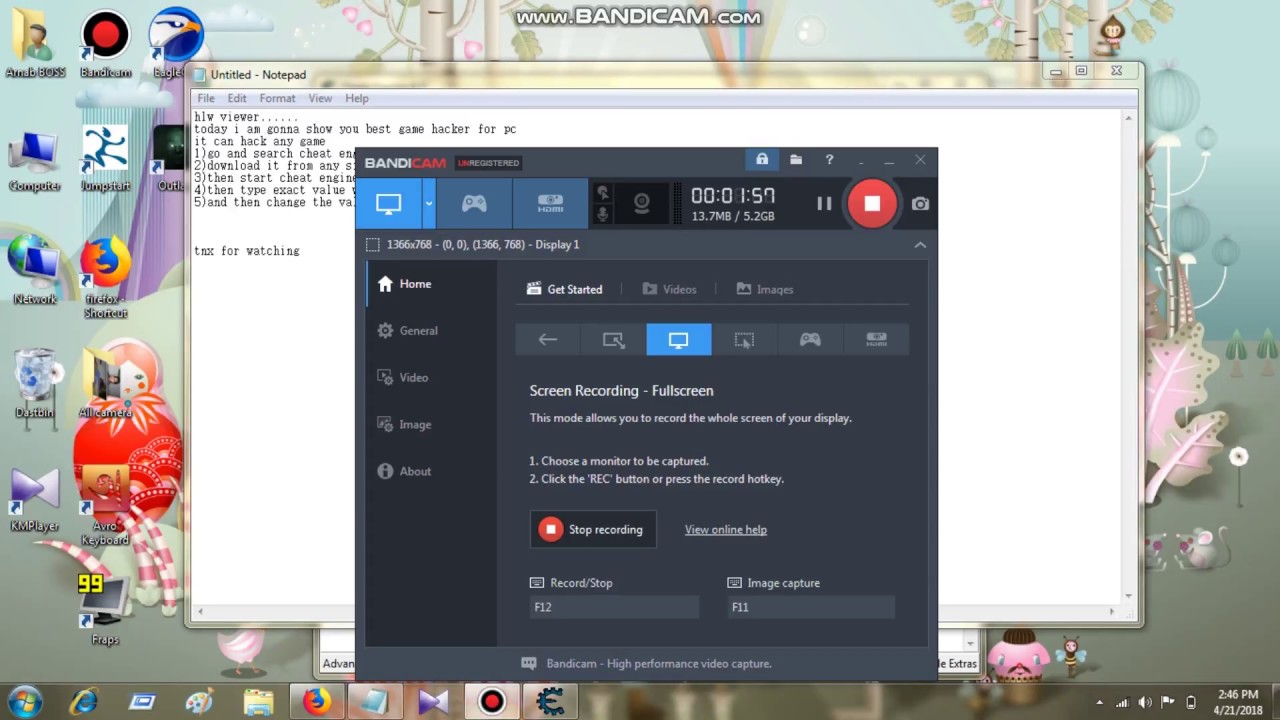Screen dimensions: 1280x720
Task: Take screenshot with Bandicam camera icon
Action: 920,204
